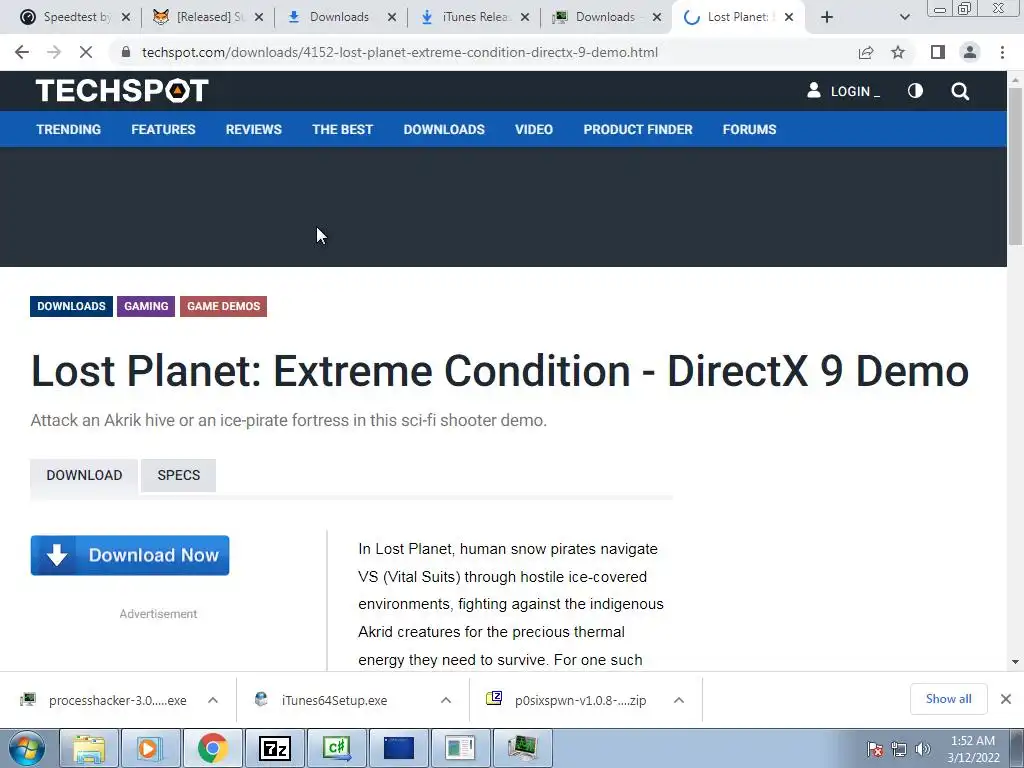1024x768 pixels.
Task: Expand options for processhacker download
Action: click(x=213, y=700)
